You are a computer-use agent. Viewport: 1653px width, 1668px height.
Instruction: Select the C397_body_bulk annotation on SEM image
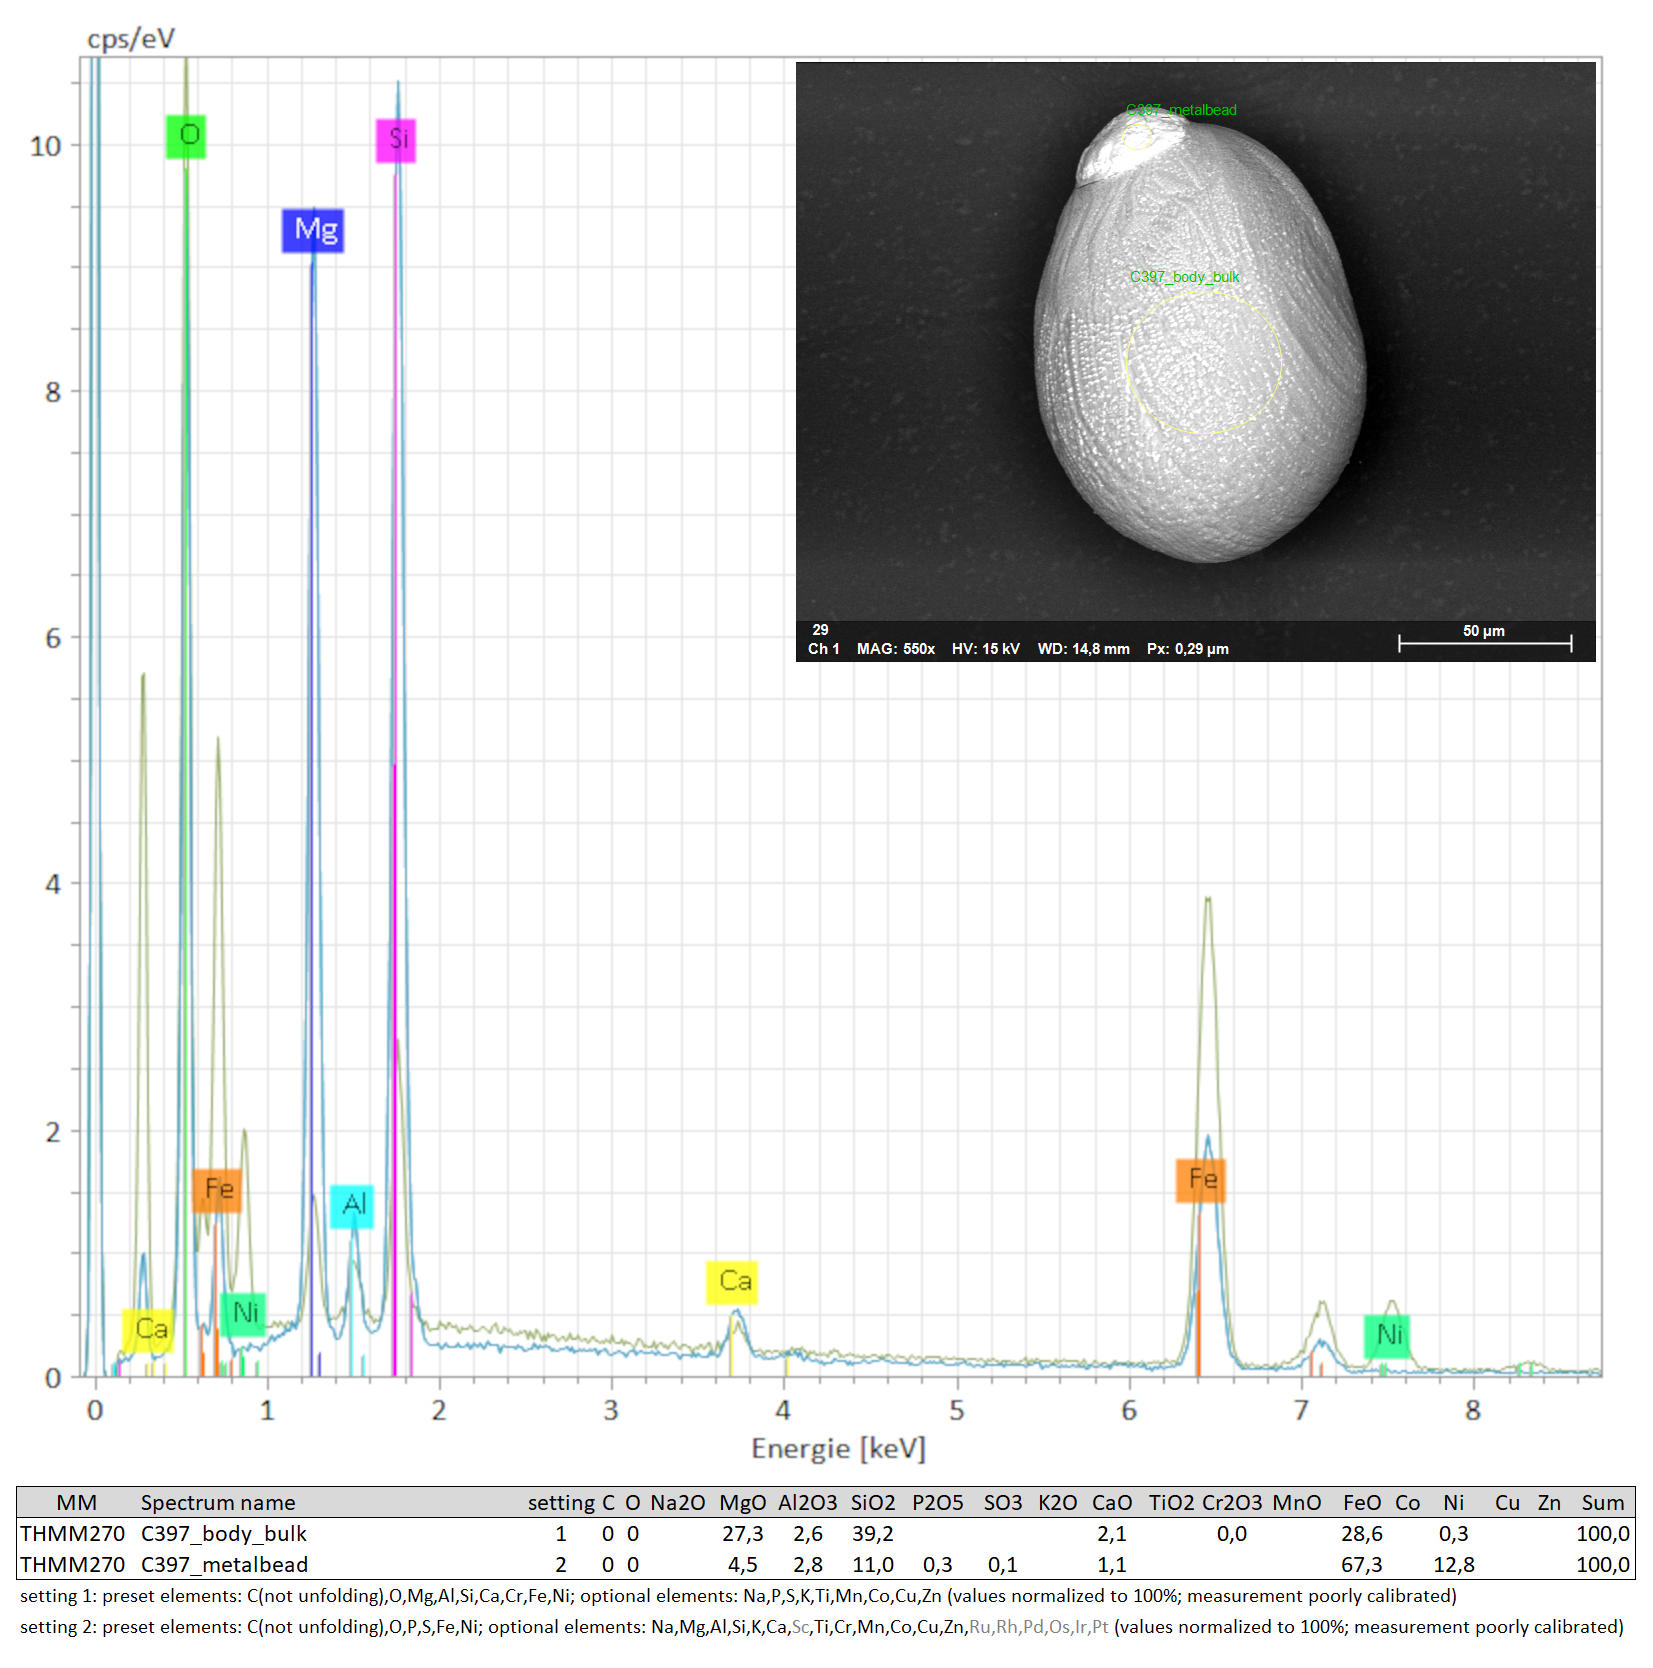click(1184, 277)
